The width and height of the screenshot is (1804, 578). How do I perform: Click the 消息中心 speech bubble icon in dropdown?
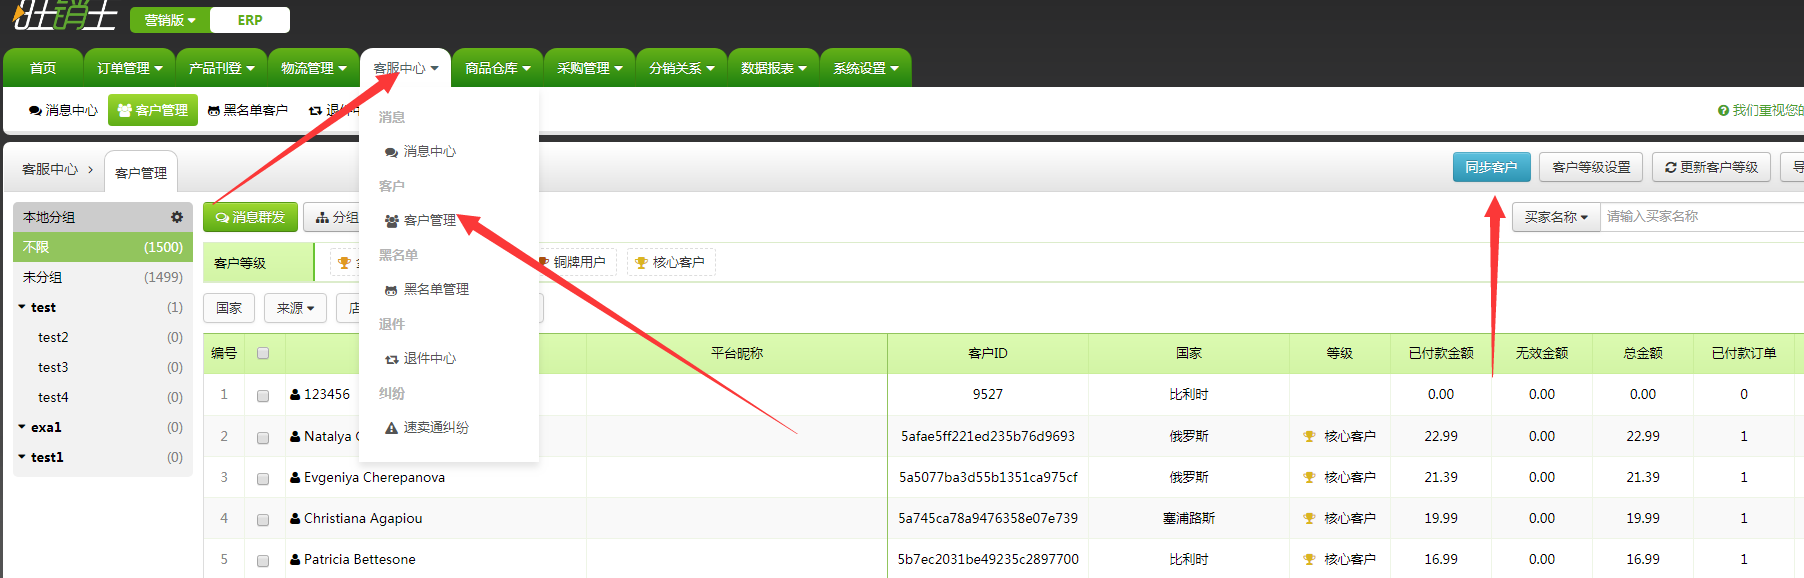pyautogui.click(x=391, y=152)
